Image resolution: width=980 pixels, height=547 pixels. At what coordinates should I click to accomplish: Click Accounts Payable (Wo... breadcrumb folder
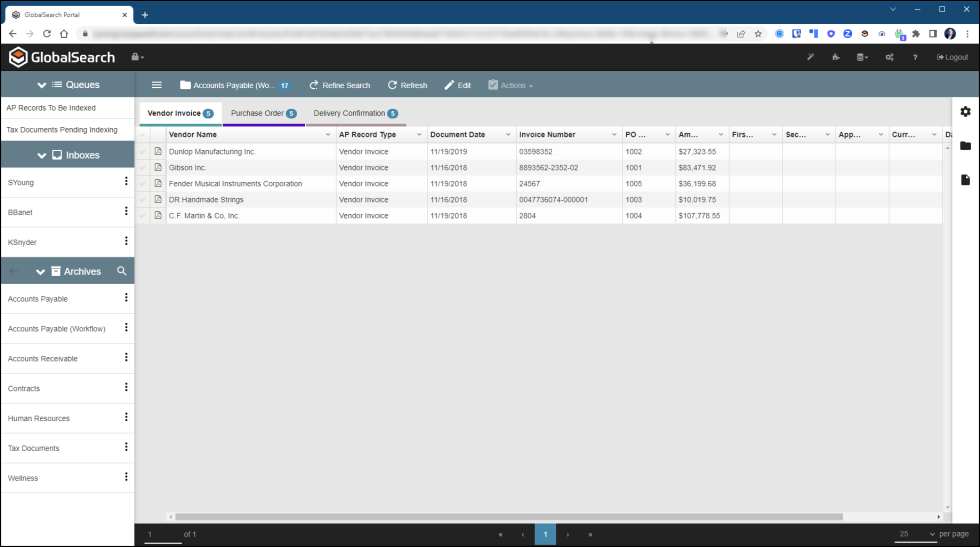pos(234,85)
